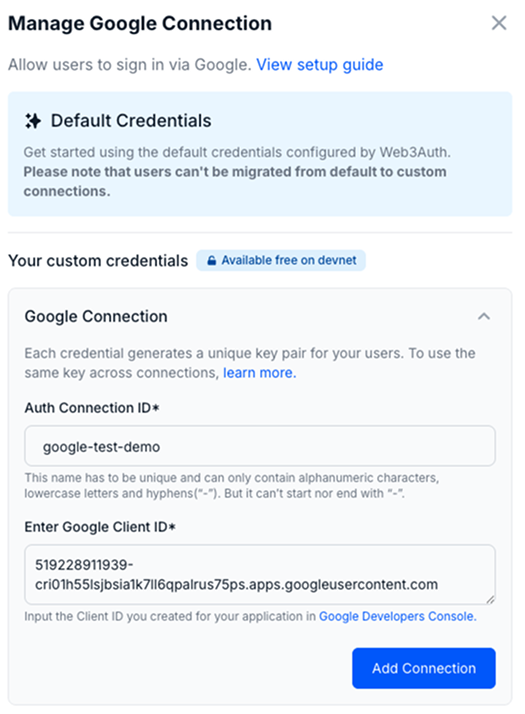Click the Your custom credentials heading

tap(98, 261)
